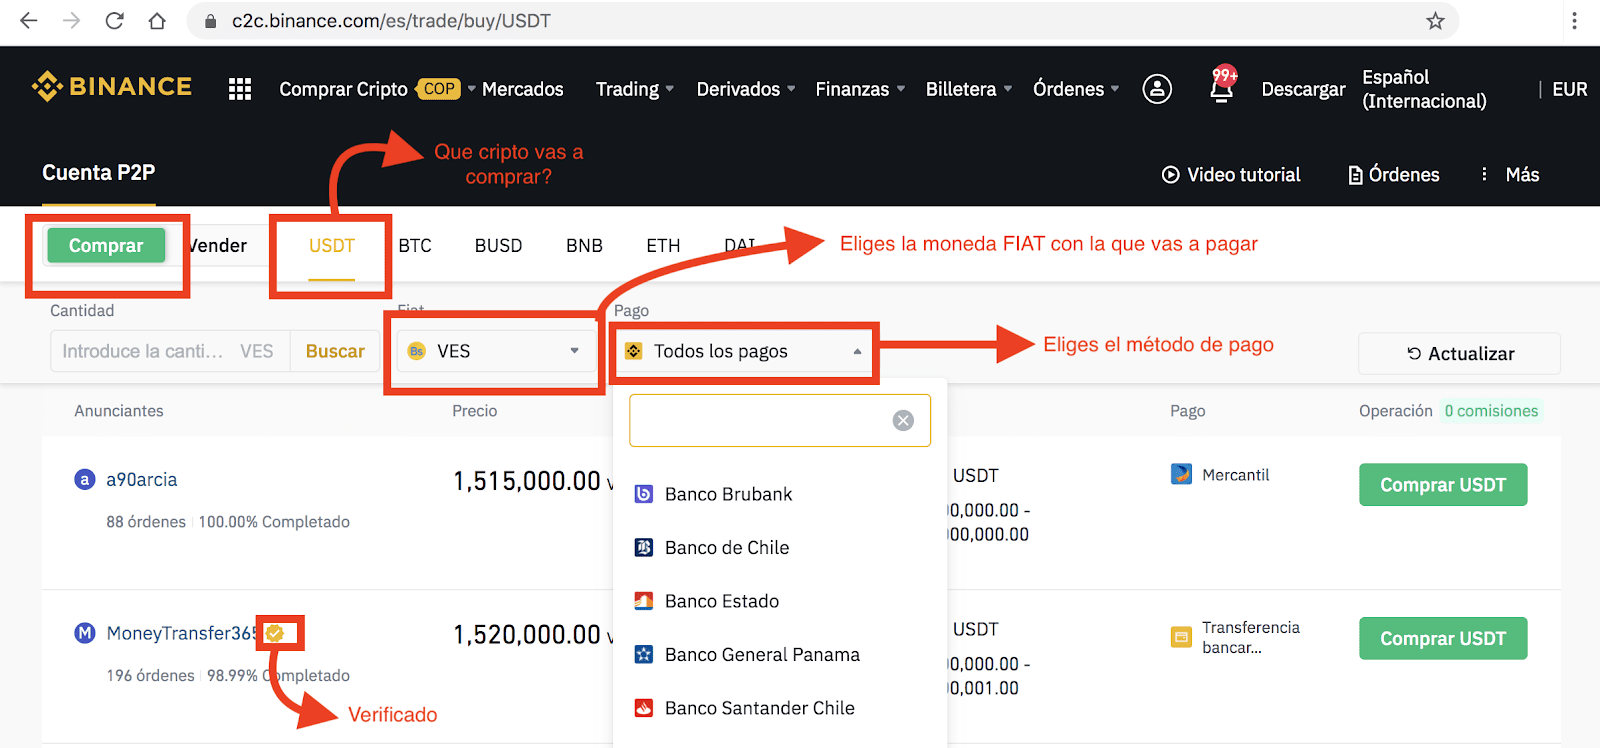Click the Banco de Chile logo icon
This screenshot has height=748, width=1600.
pyautogui.click(x=644, y=548)
